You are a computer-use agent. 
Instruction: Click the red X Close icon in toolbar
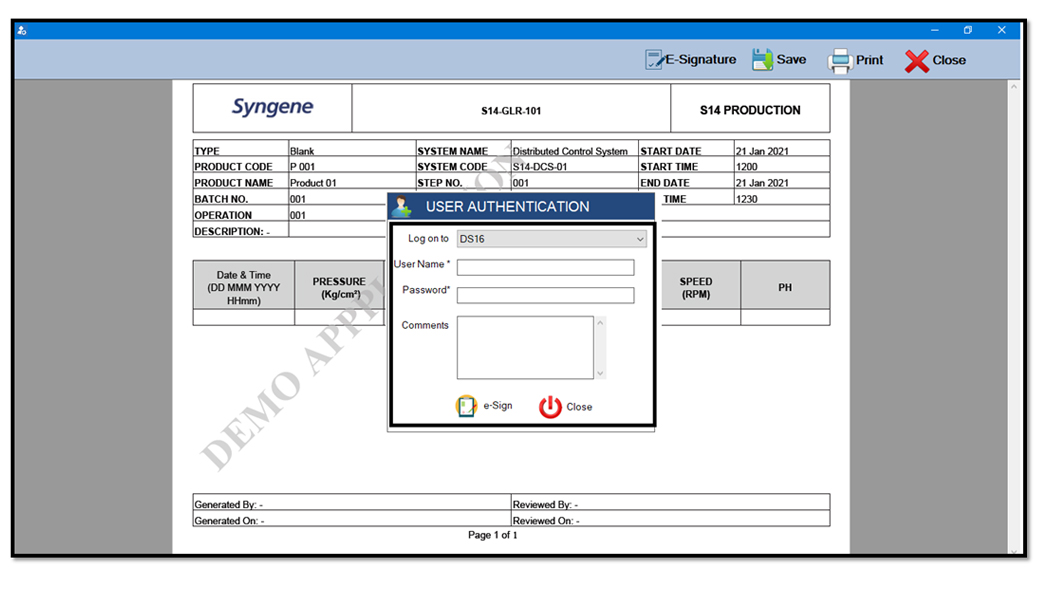coord(916,61)
